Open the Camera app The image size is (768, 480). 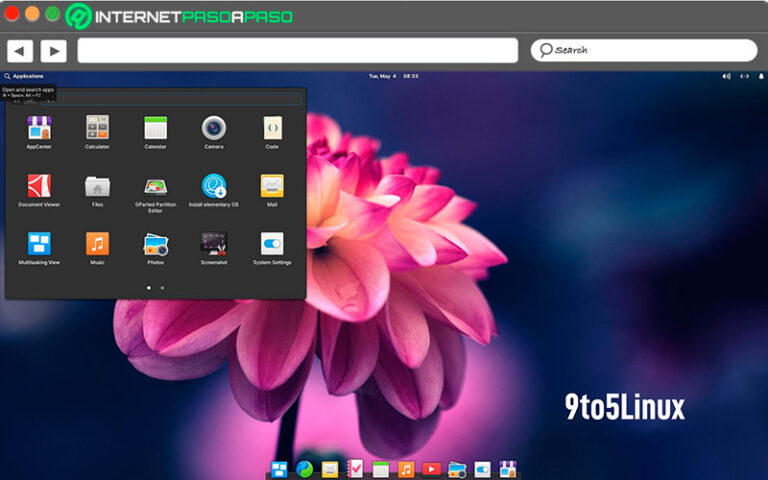click(214, 129)
